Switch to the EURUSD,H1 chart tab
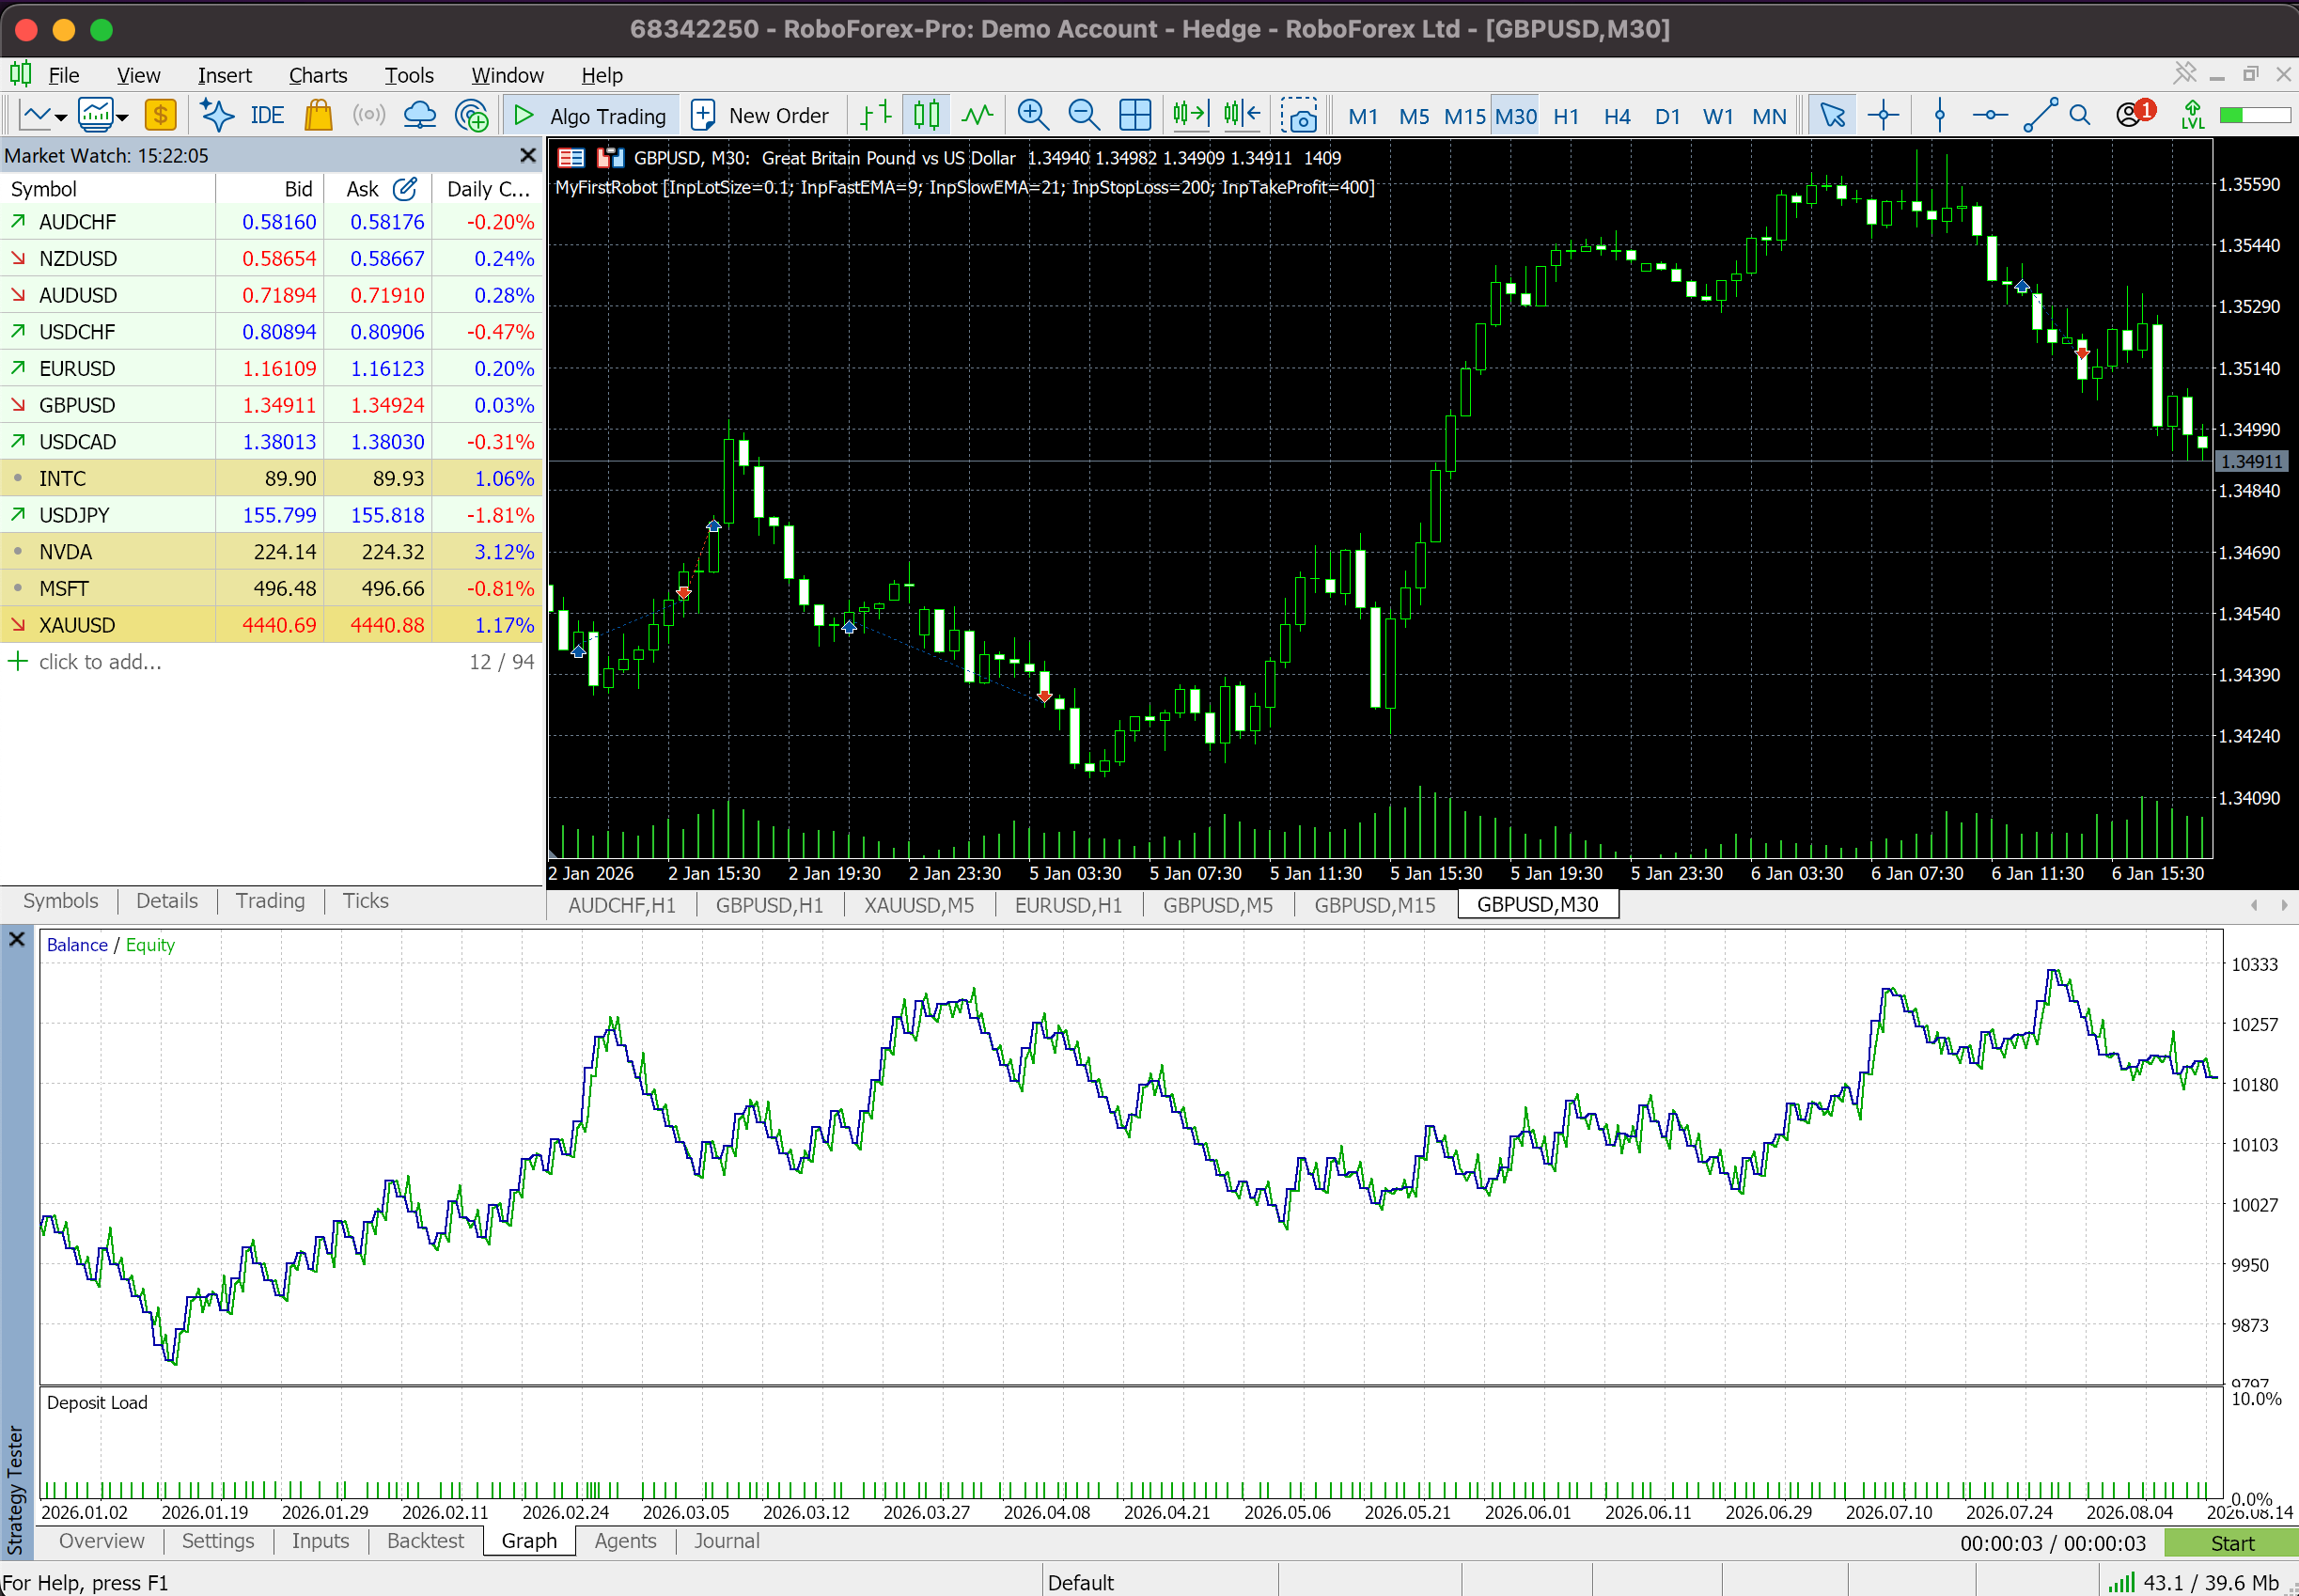Image resolution: width=2299 pixels, height=1596 pixels. coord(1068,905)
